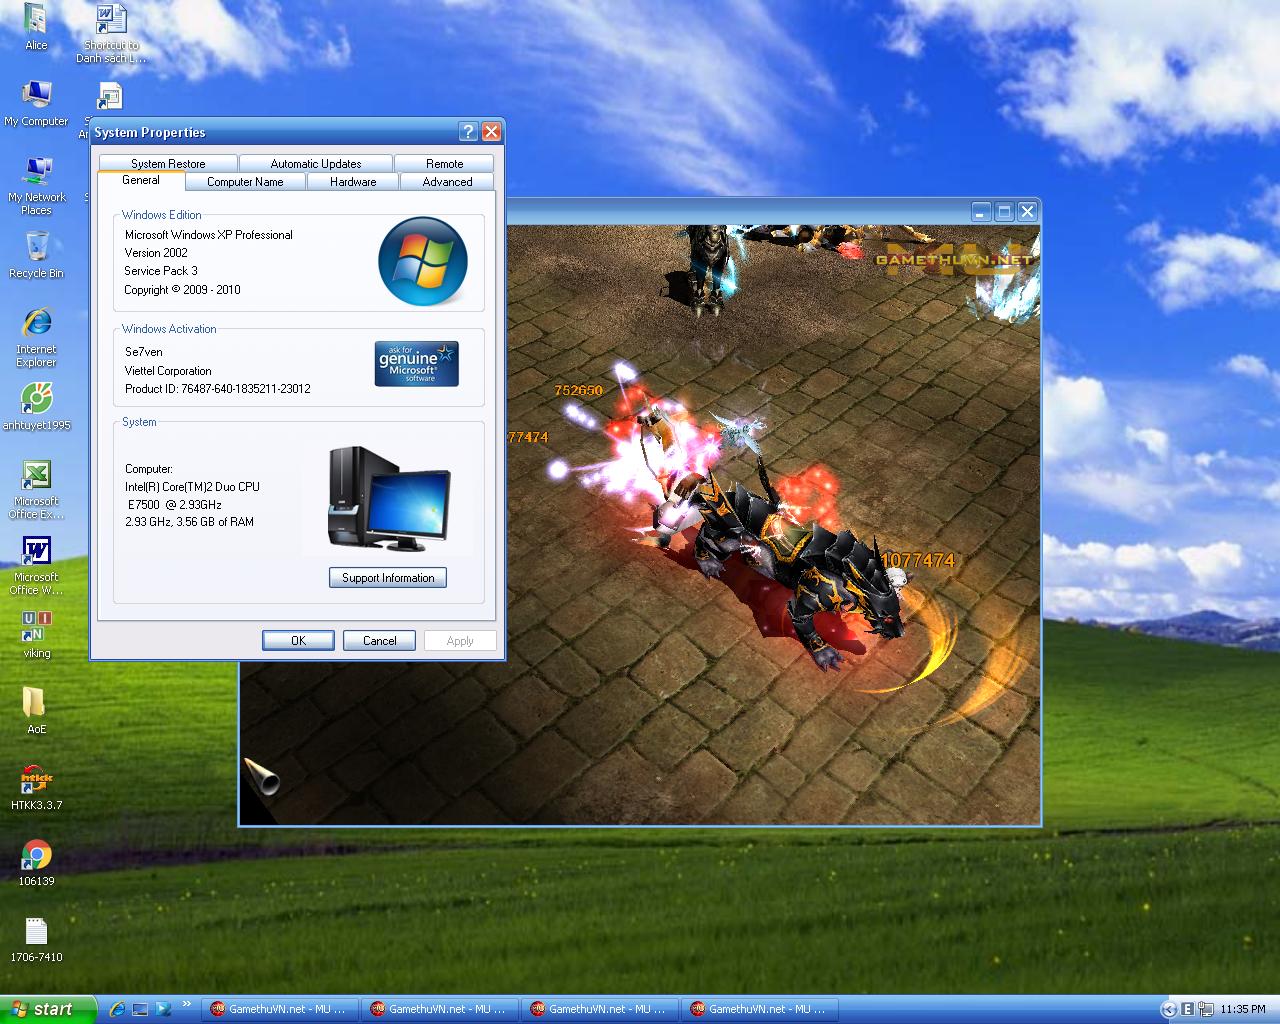Click the Copyright 2009 - 2010 text

pos(182,290)
